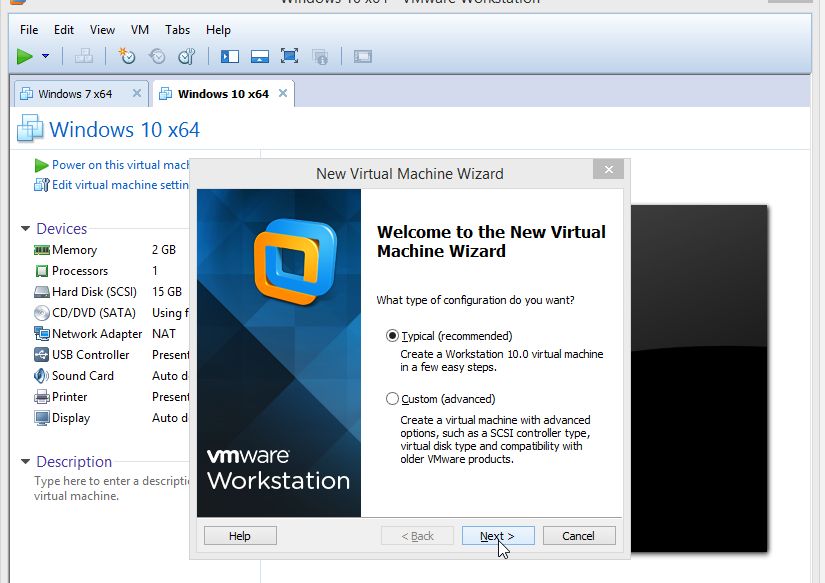This screenshot has width=825, height=583.
Task: Open the File menu
Action: point(29,30)
